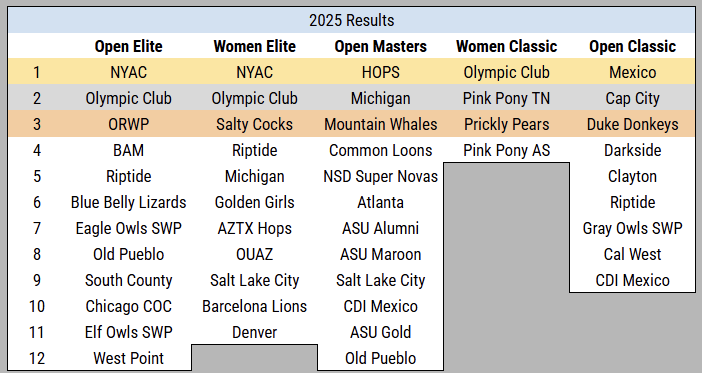Click the Barcelona Lions cell
The height and width of the screenshot is (373, 702).
coord(255,306)
